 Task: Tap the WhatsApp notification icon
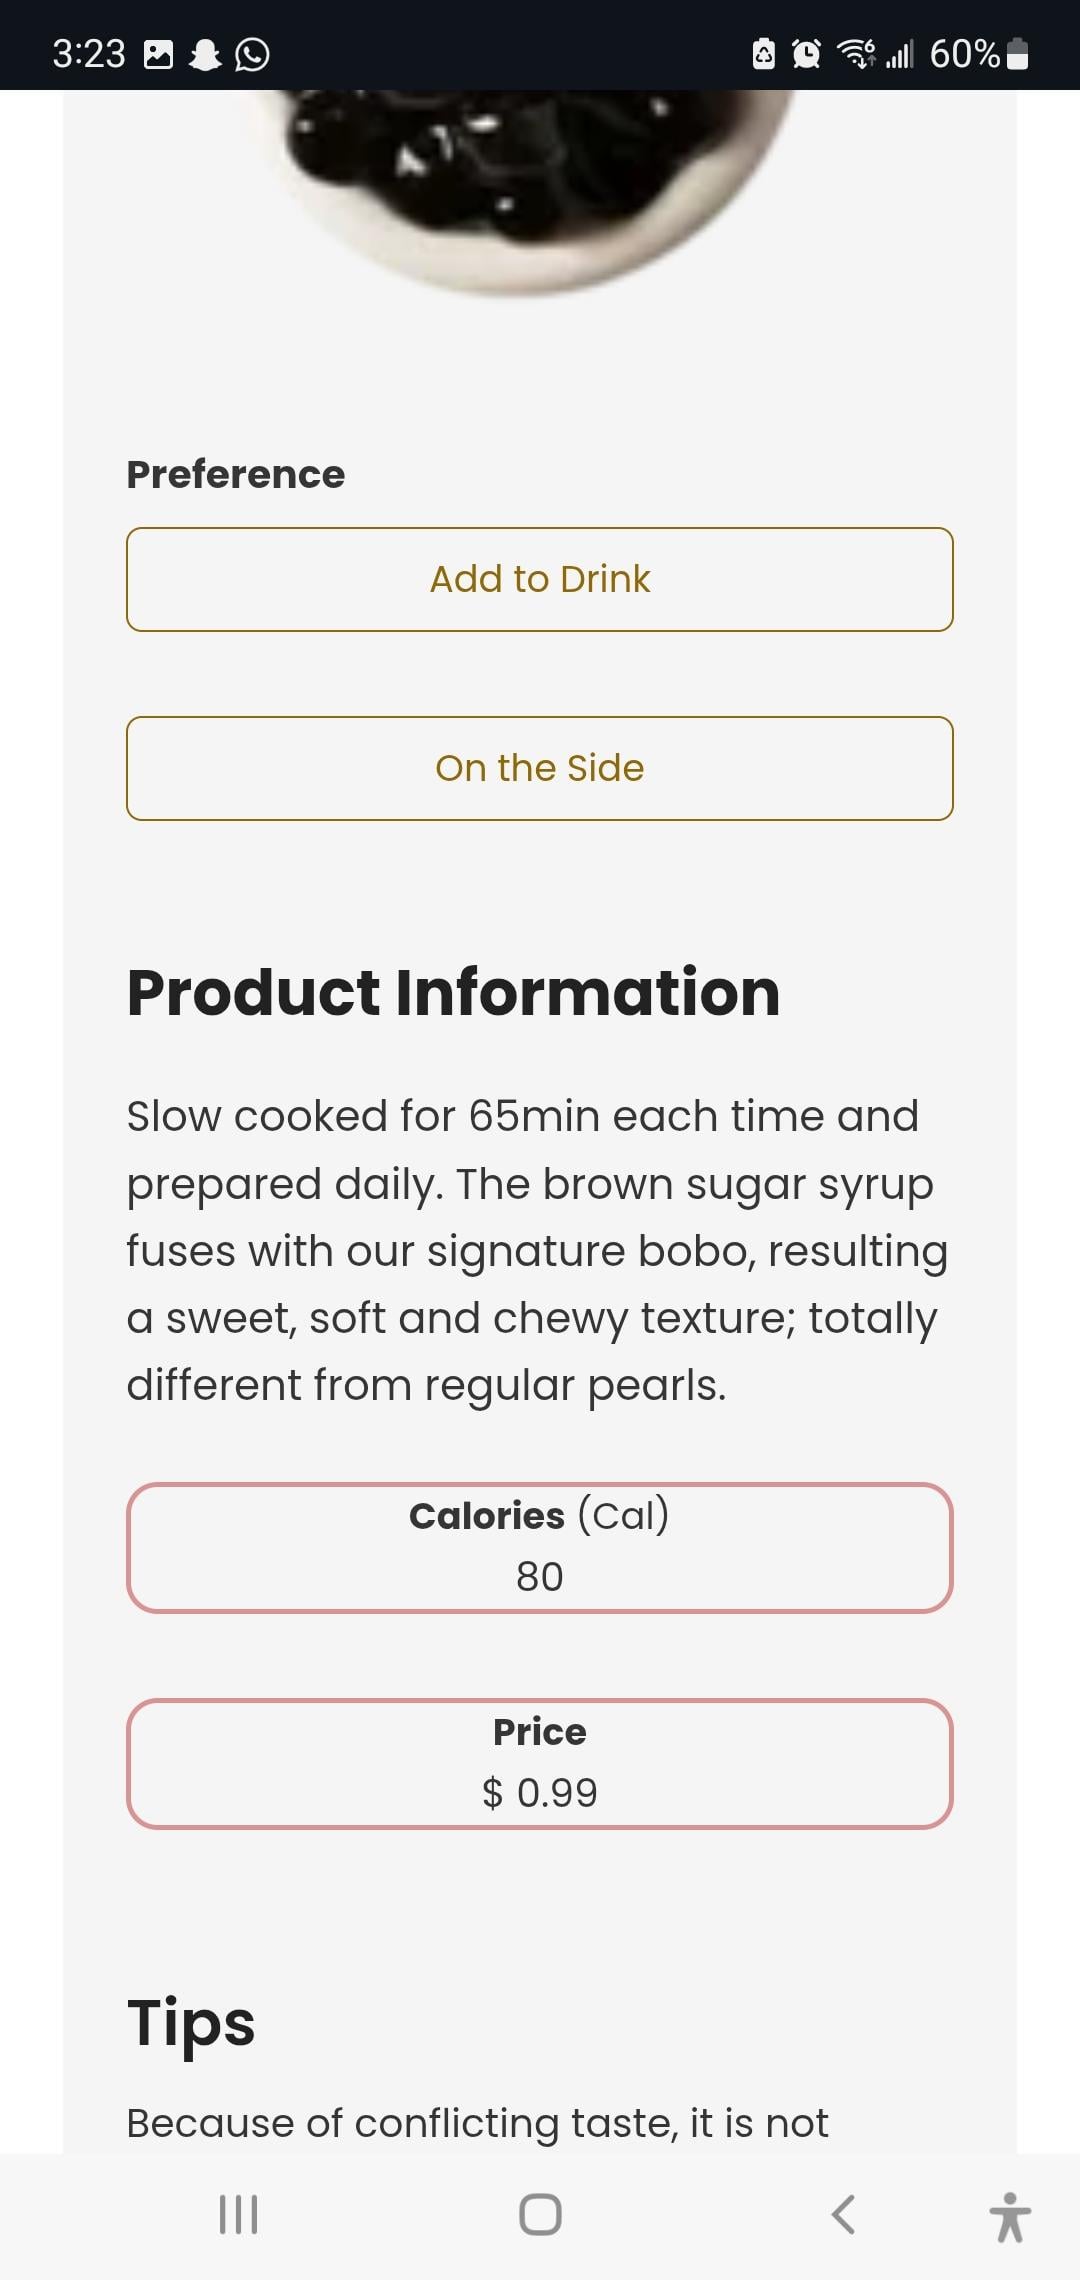[252, 54]
